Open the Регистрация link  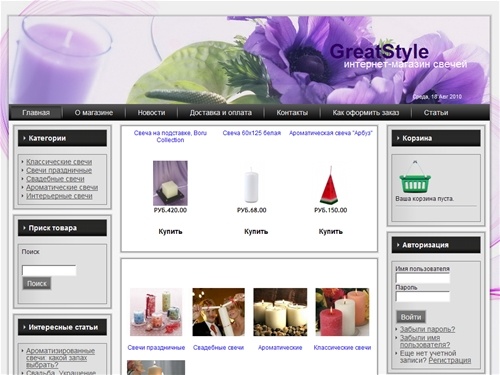click(x=450, y=360)
